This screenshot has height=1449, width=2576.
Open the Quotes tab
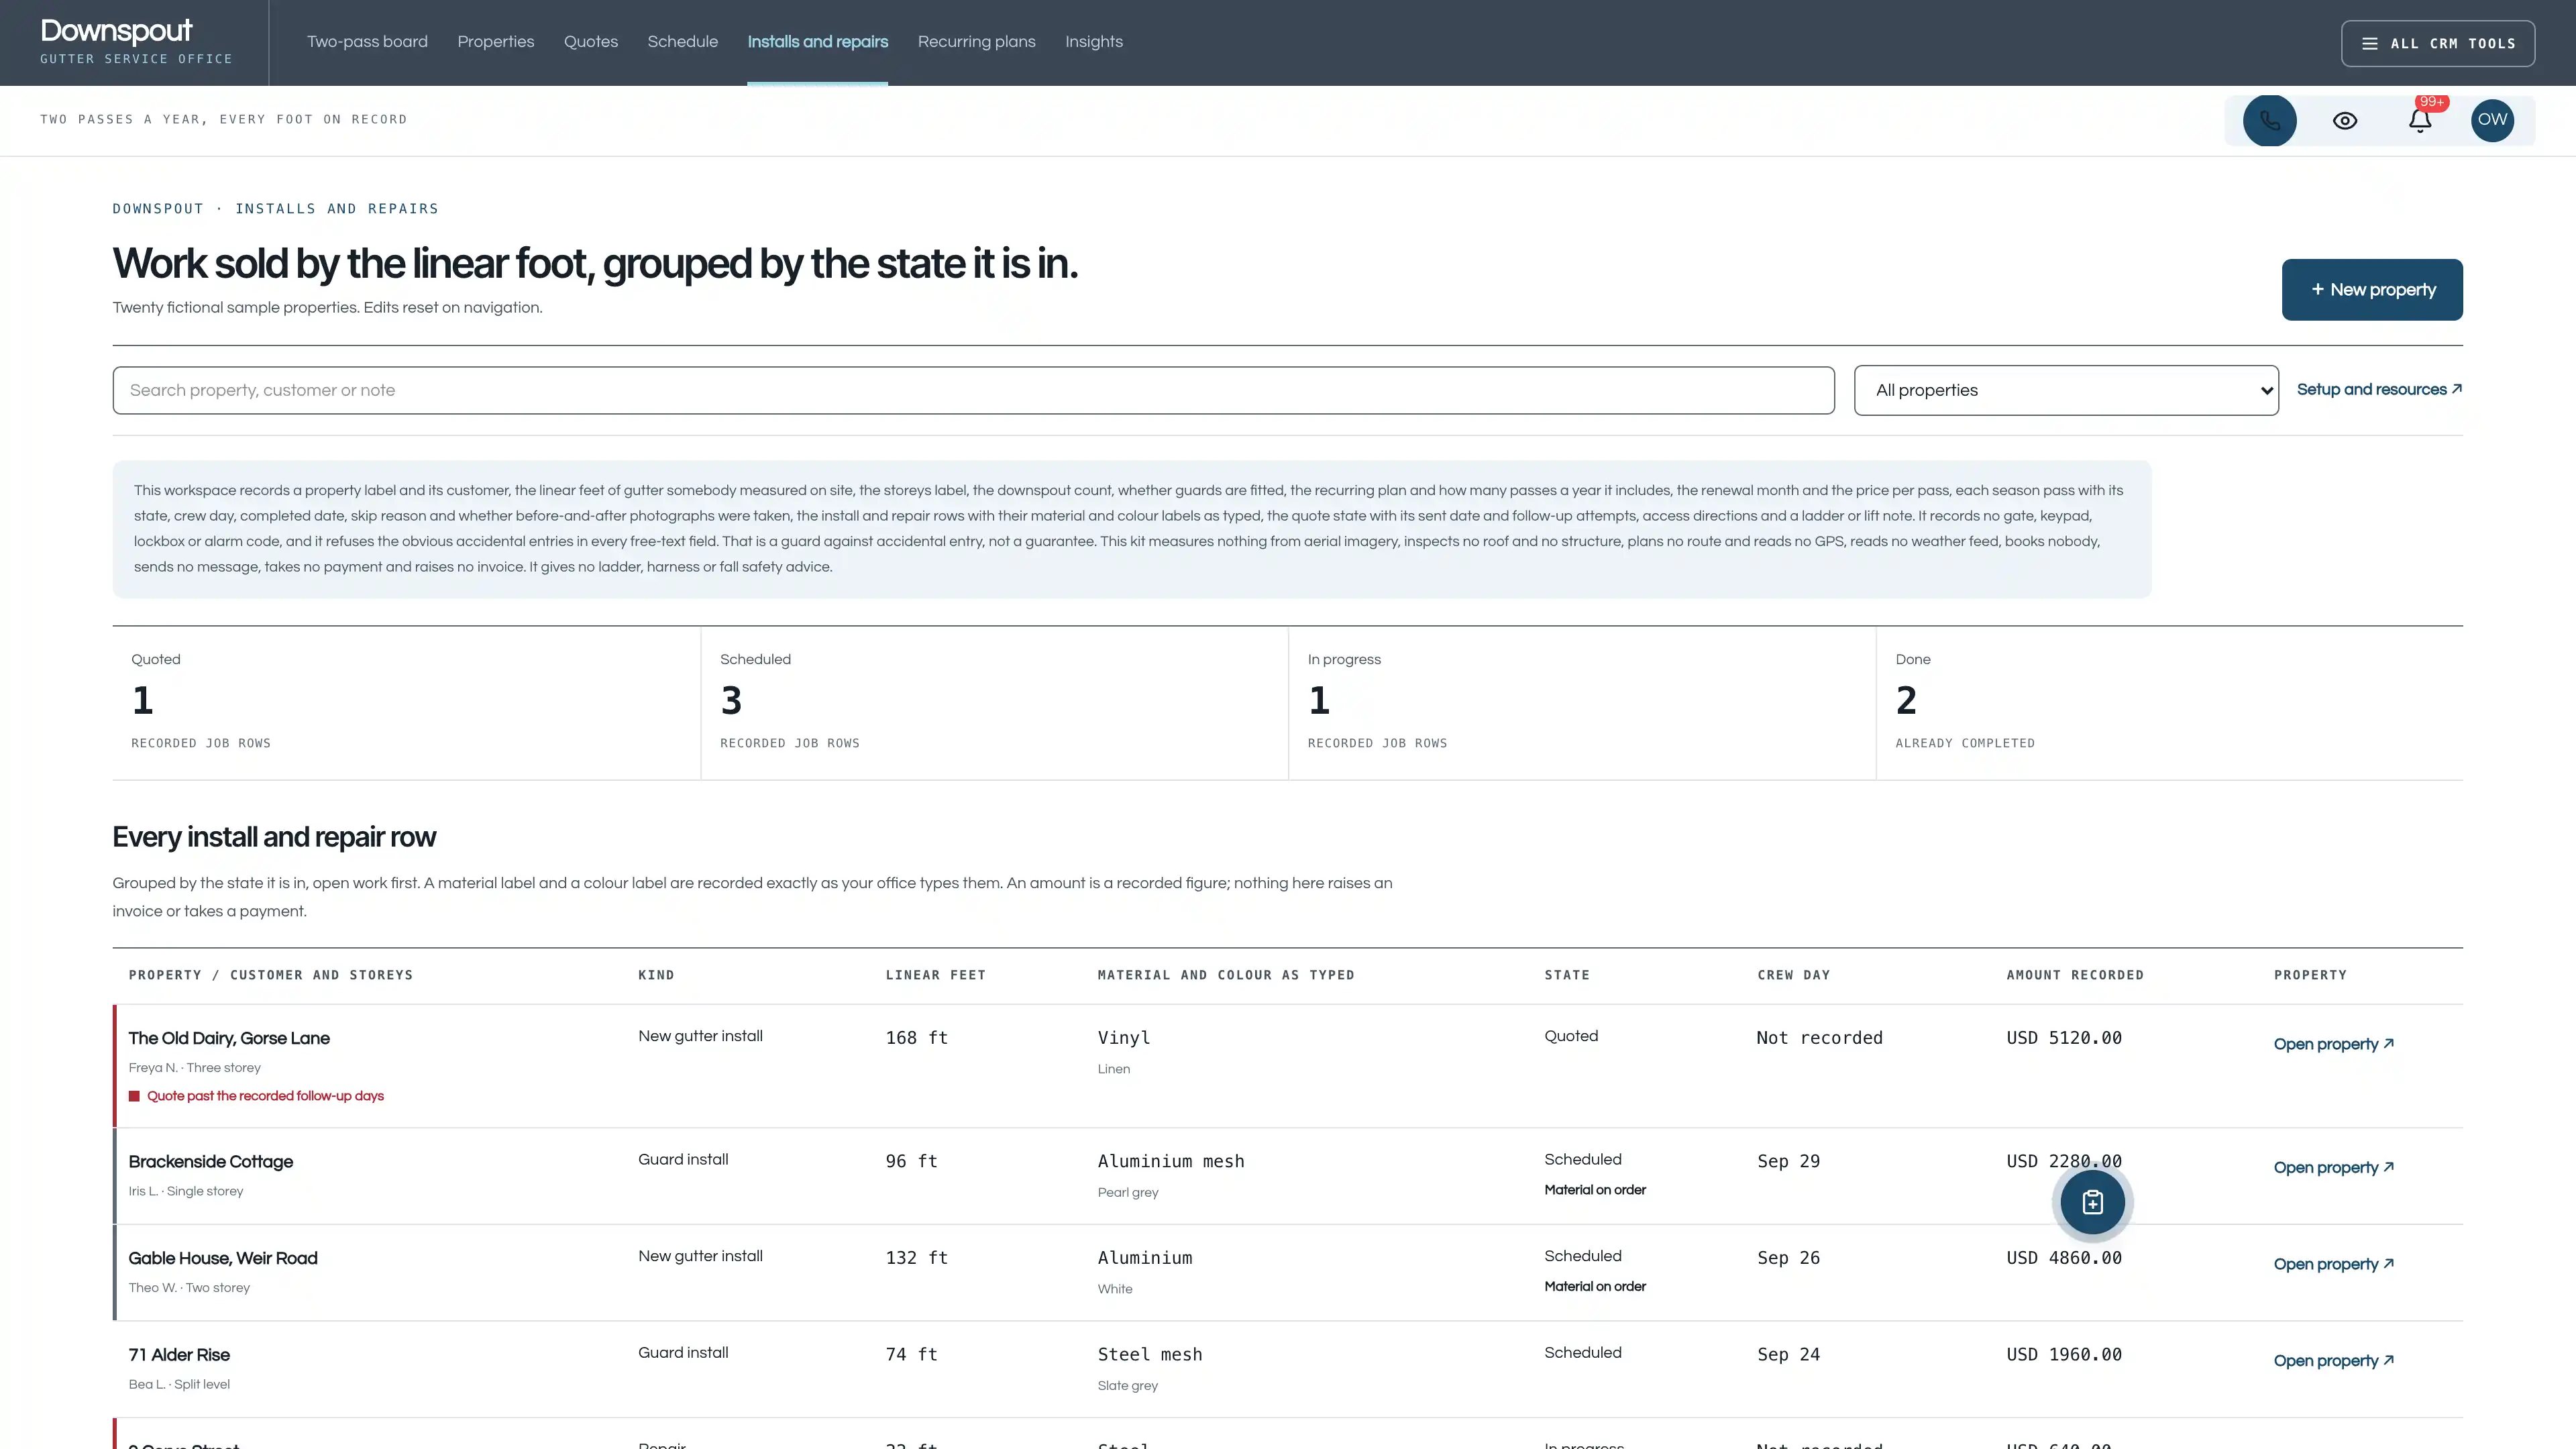590,42
